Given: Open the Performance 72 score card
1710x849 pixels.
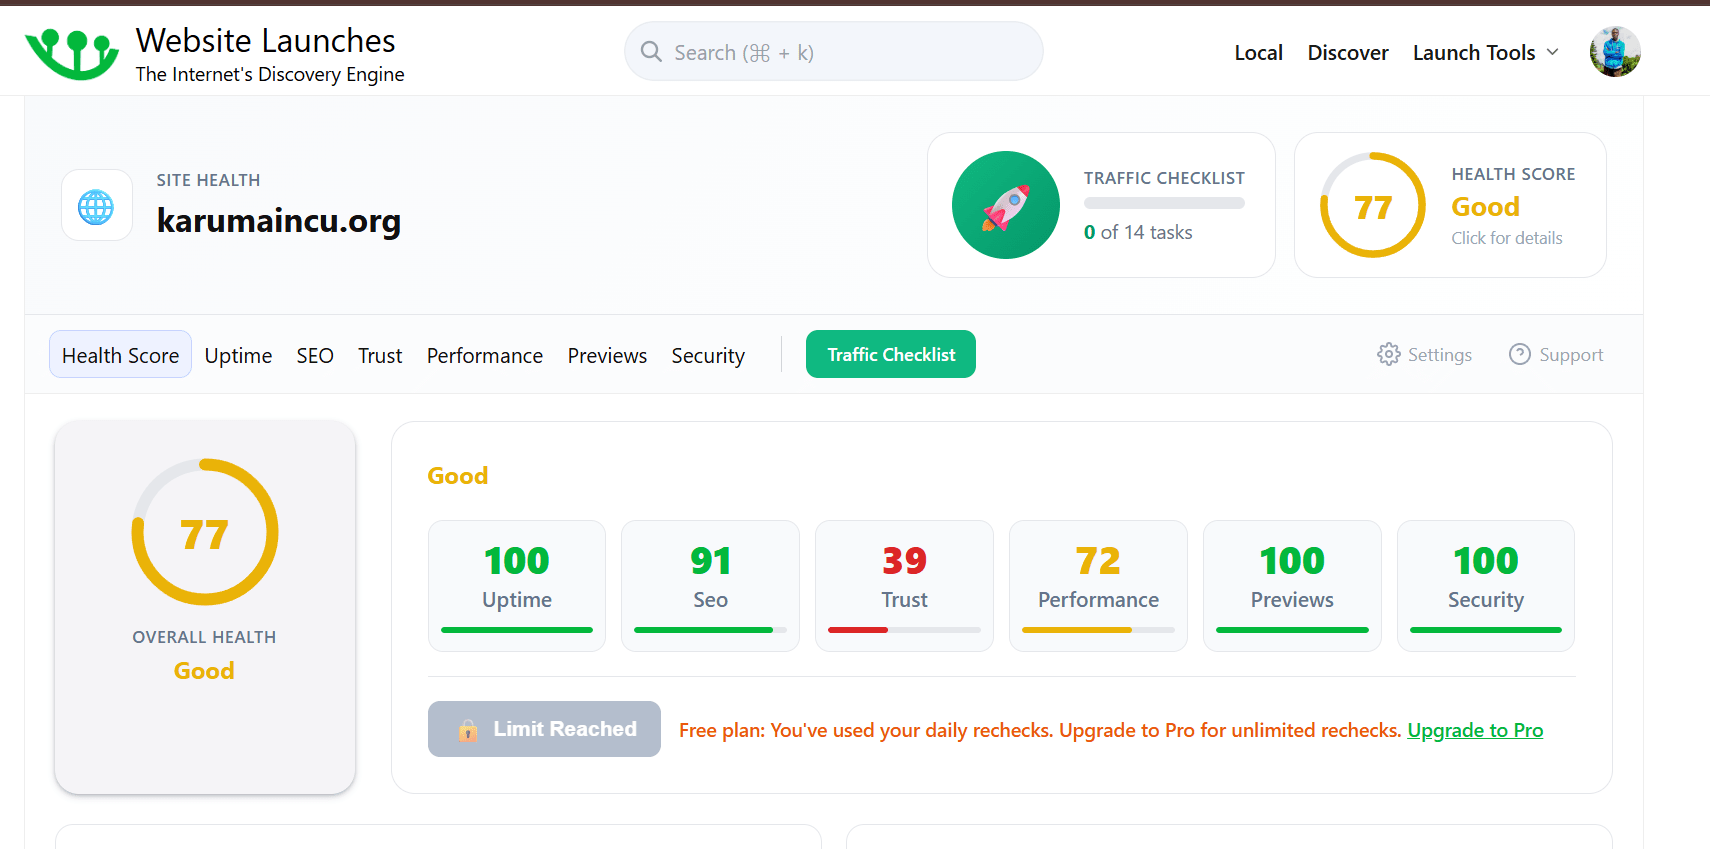Looking at the screenshot, I should coord(1098,586).
